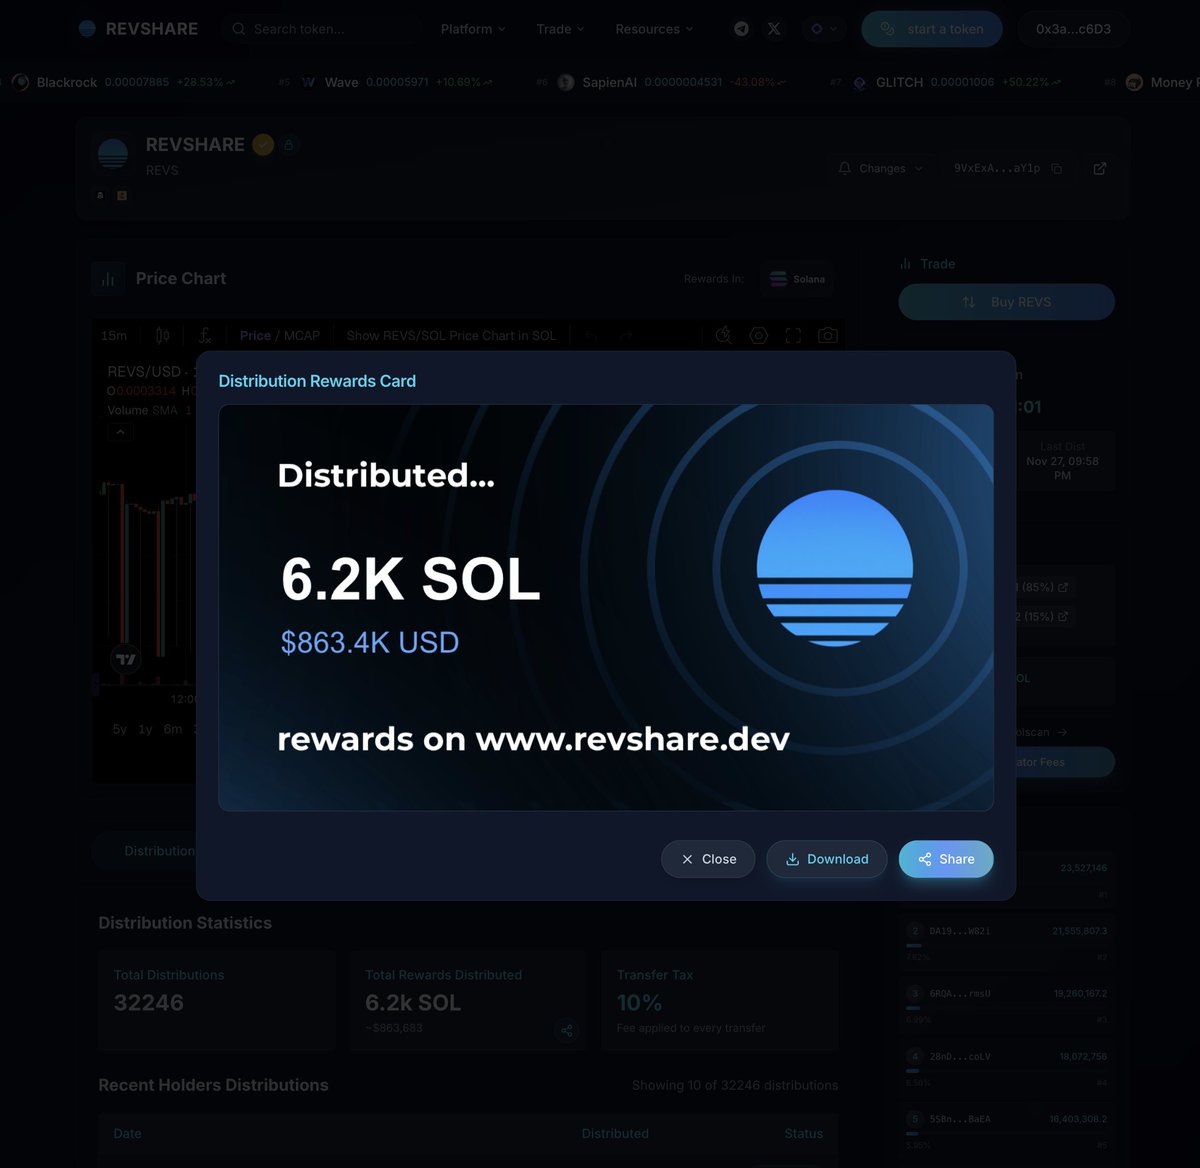Take a chart snapshot with the camera icon
This screenshot has width=1200, height=1168.
tap(828, 335)
